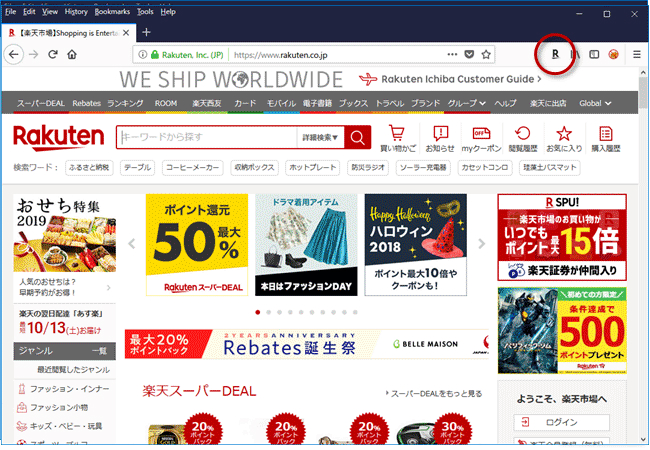Image resolution: width=650 pixels, height=450 pixels.
Task: Open the shopping cart icon
Action: pos(398,138)
